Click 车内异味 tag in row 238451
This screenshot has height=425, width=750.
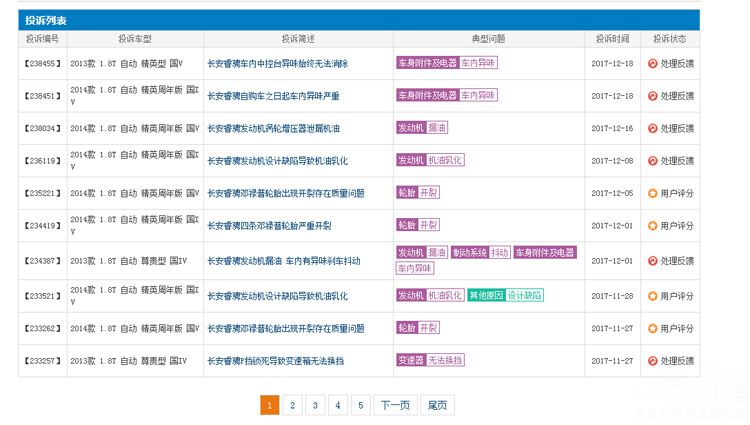point(478,95)
